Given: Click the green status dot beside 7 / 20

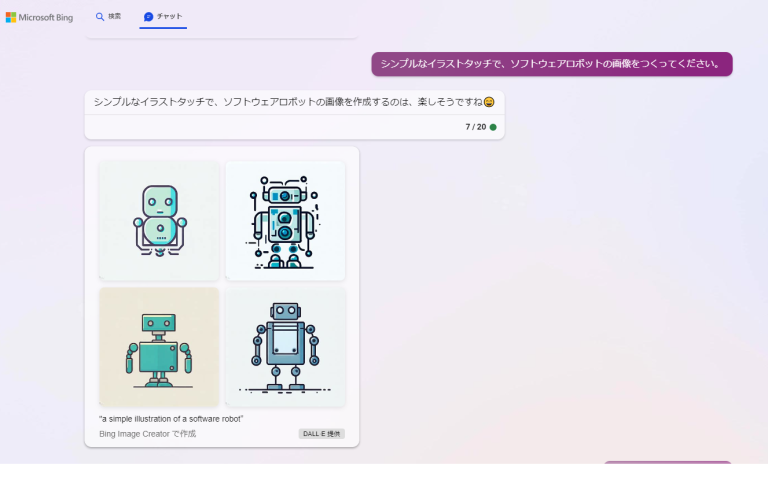Looking at the screenshot, I should (x=493, y=127).
